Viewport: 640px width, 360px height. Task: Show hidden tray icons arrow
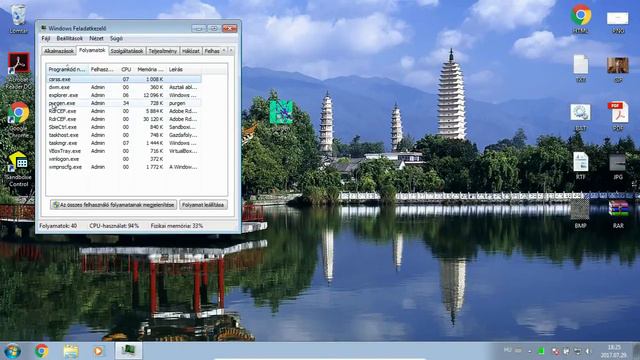(x=529, y=351)
